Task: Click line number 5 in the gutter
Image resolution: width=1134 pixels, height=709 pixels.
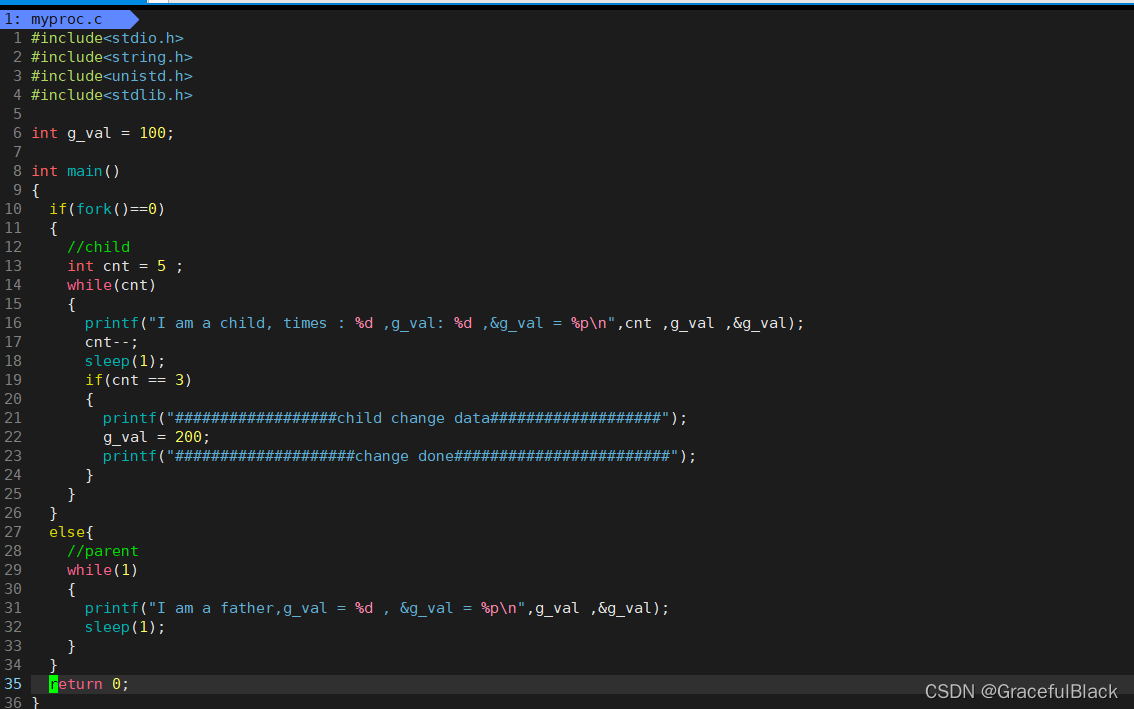Action: point(17,114)
